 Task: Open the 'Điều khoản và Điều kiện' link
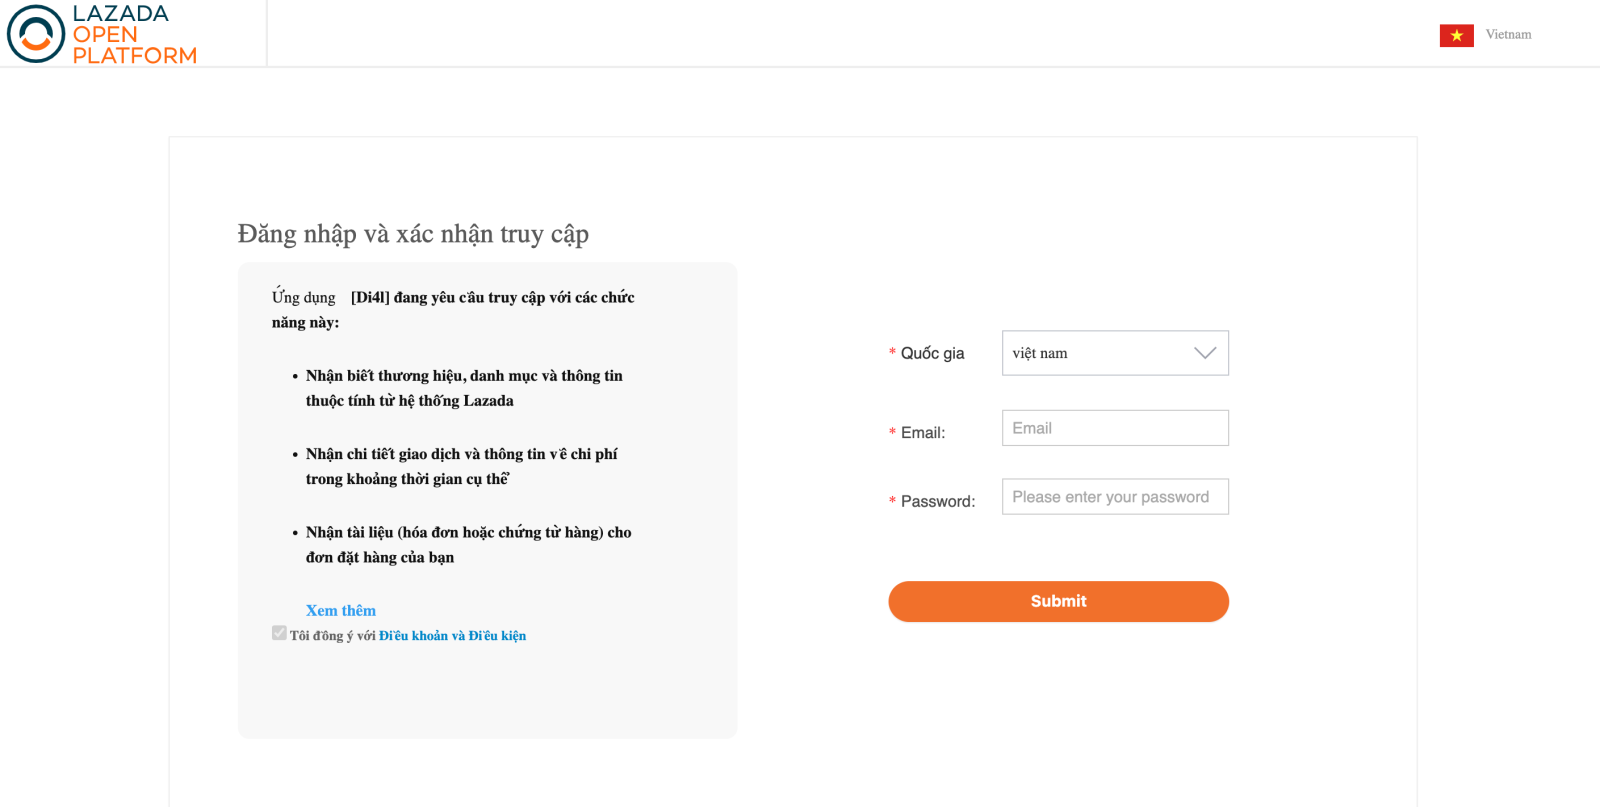[x=452, y=636]
